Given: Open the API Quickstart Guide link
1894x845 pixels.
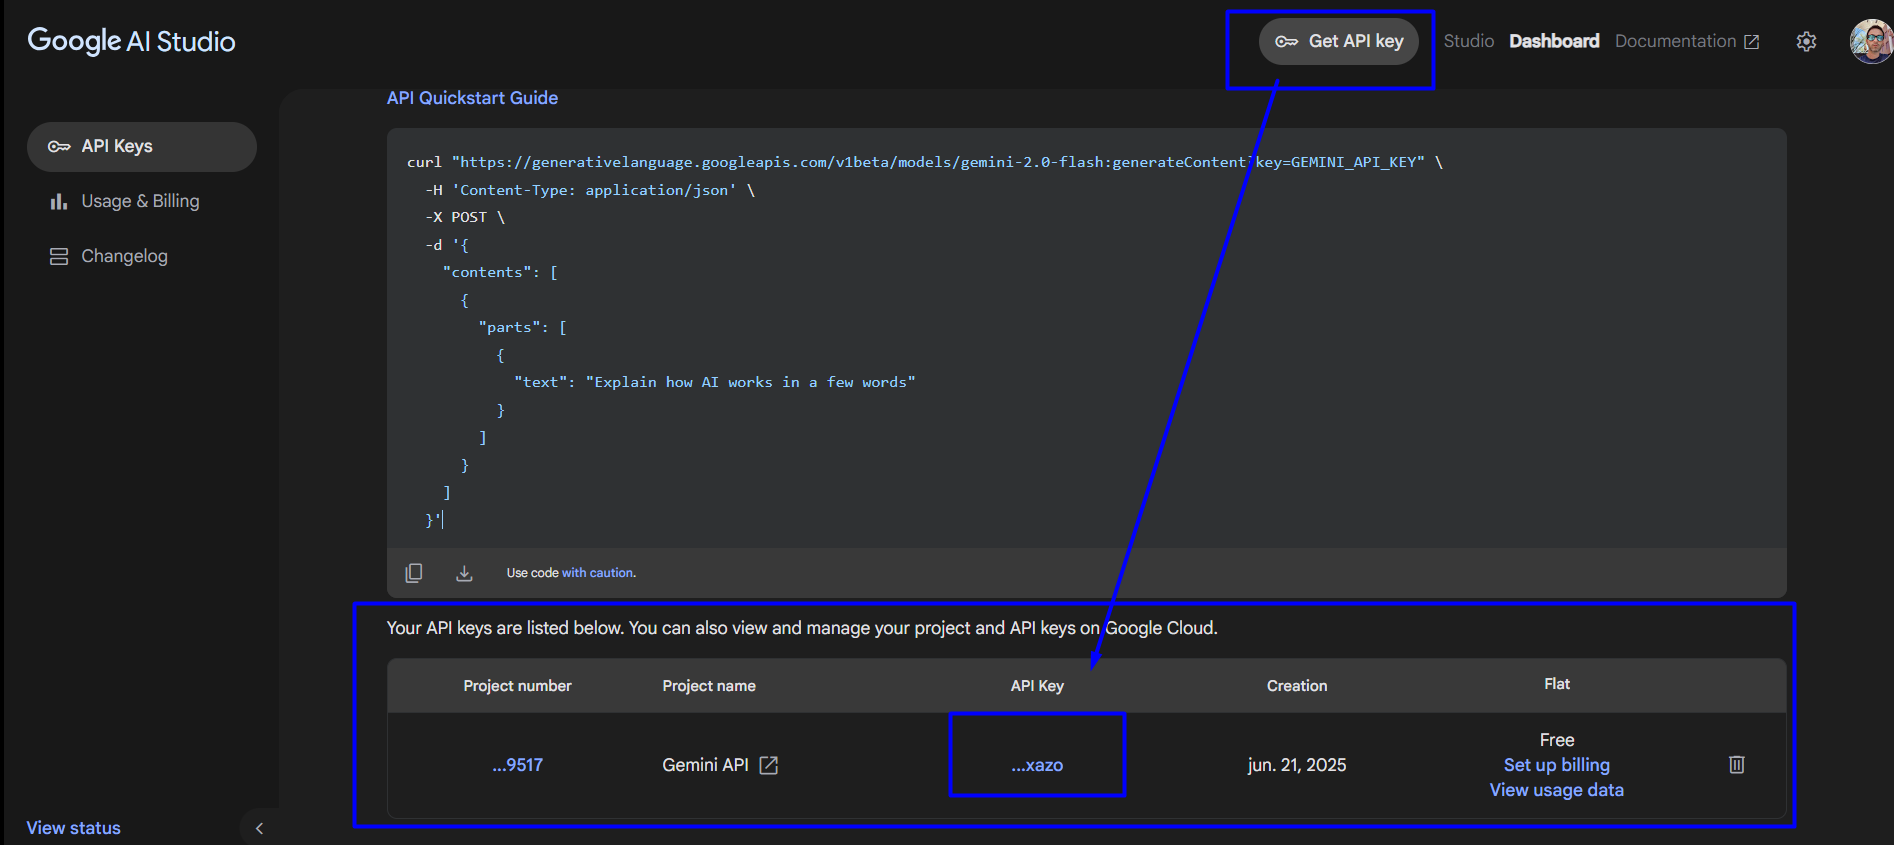Looking at the screenshot, I should tap(472, 98).
